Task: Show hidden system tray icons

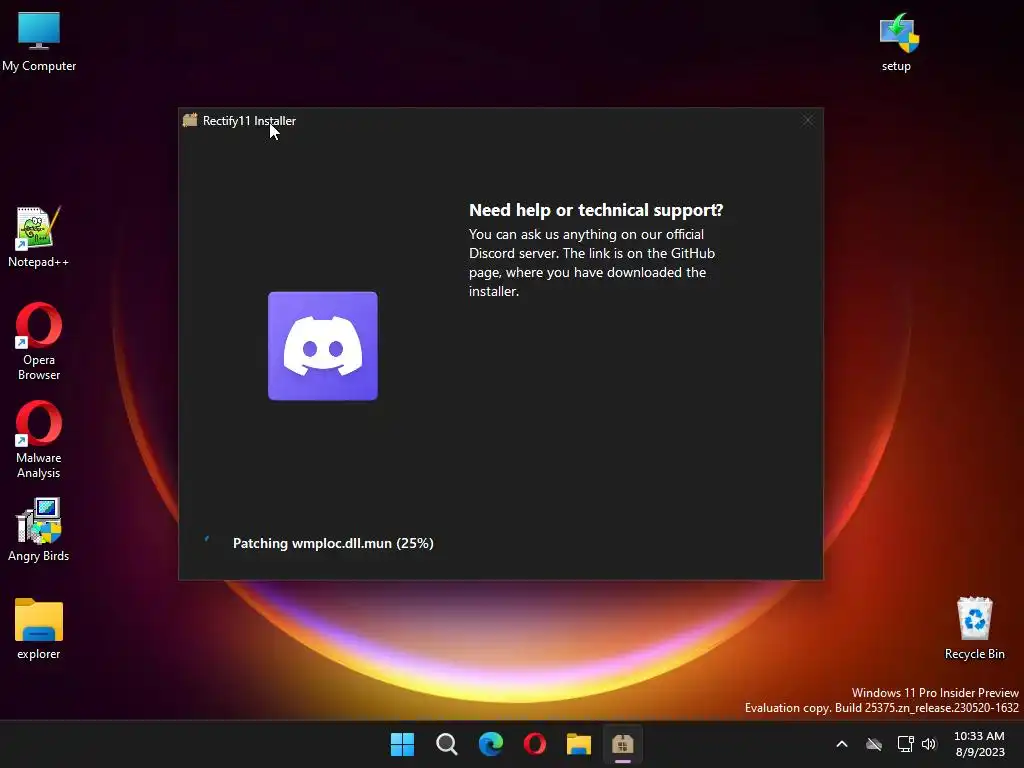Action: coord(842,744)
